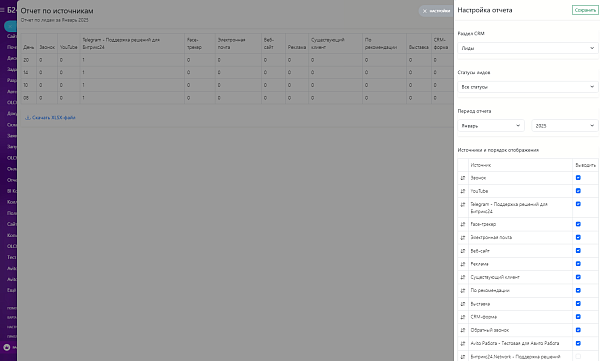
Task: Toggle the Face-трекер display checkbox
Action: (578, 224)
